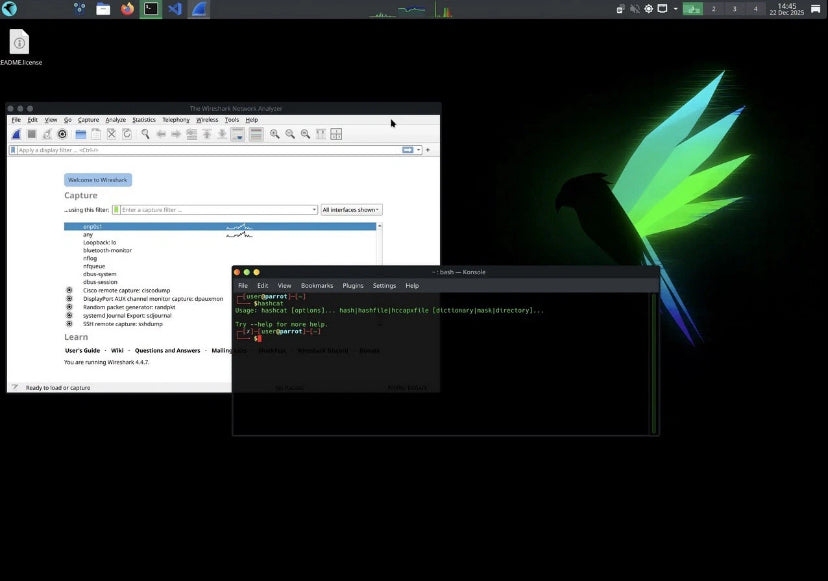The width and height of the screenshot is (828, 581).
Task: Select the highlighted enp0s1 interface row
Action: point(220,227)
